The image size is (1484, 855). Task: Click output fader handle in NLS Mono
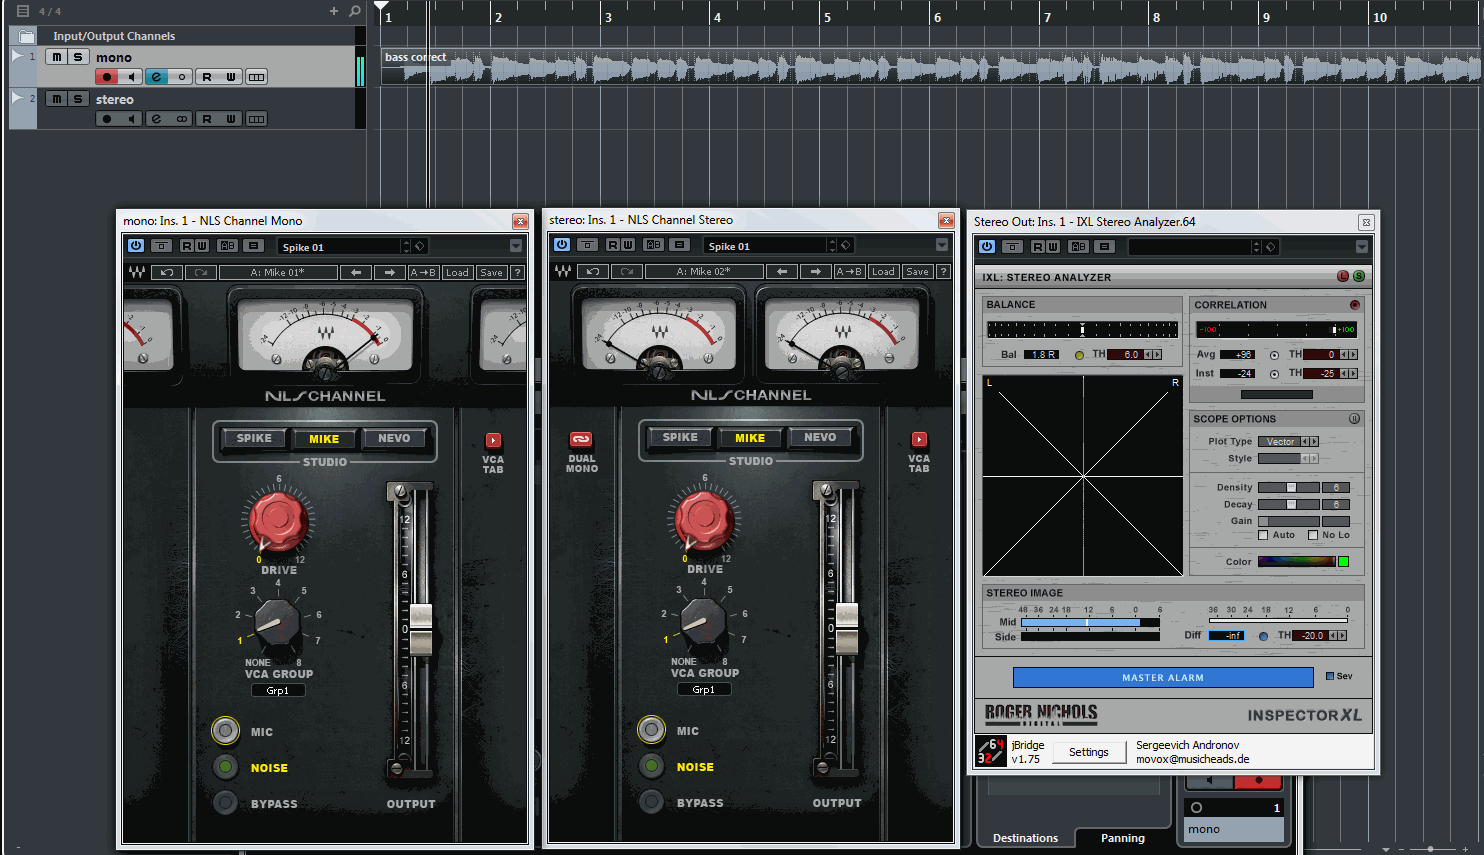[421, 629]
